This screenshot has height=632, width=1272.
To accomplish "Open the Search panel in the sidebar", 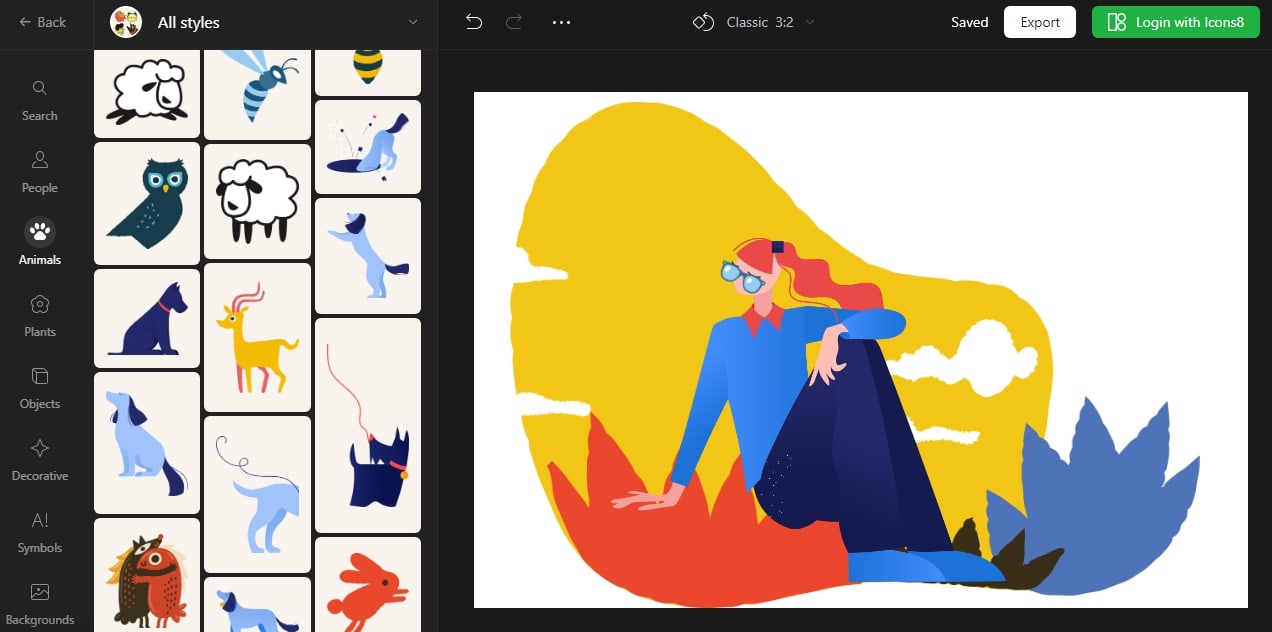I will click(x=39, y=98).
